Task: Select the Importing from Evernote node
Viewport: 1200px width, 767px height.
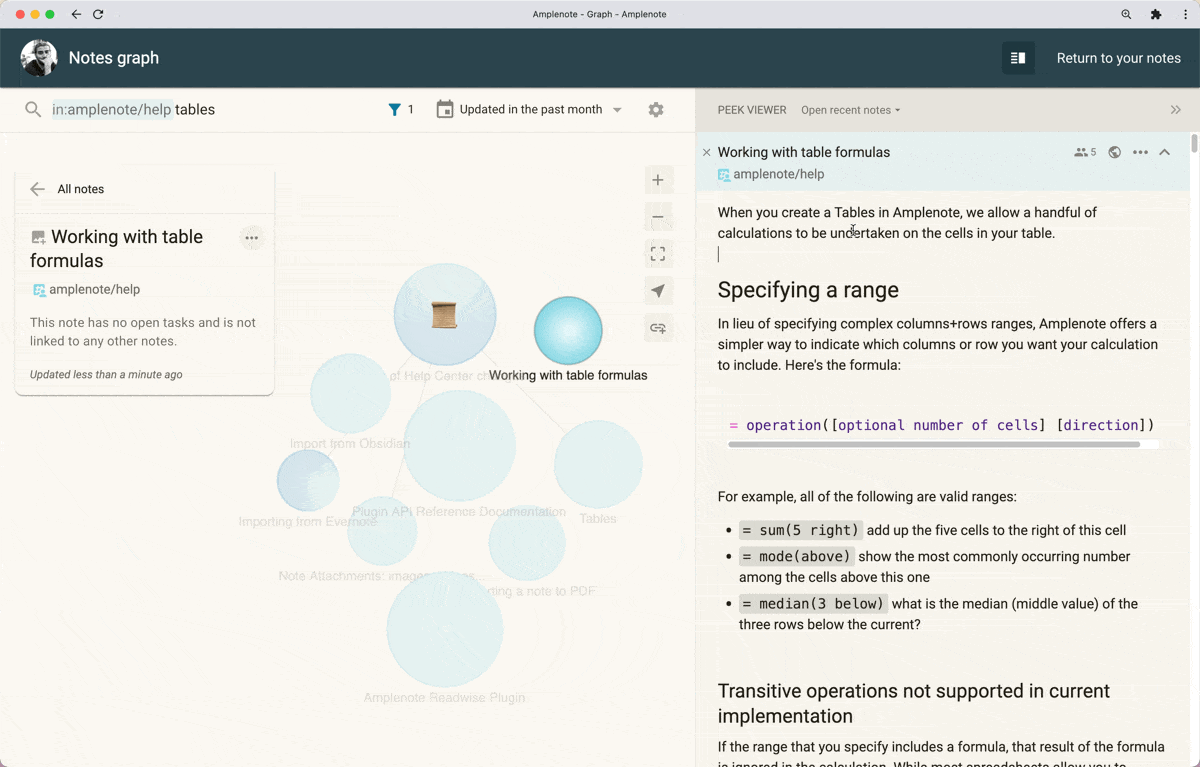Action: click(308, 481)
